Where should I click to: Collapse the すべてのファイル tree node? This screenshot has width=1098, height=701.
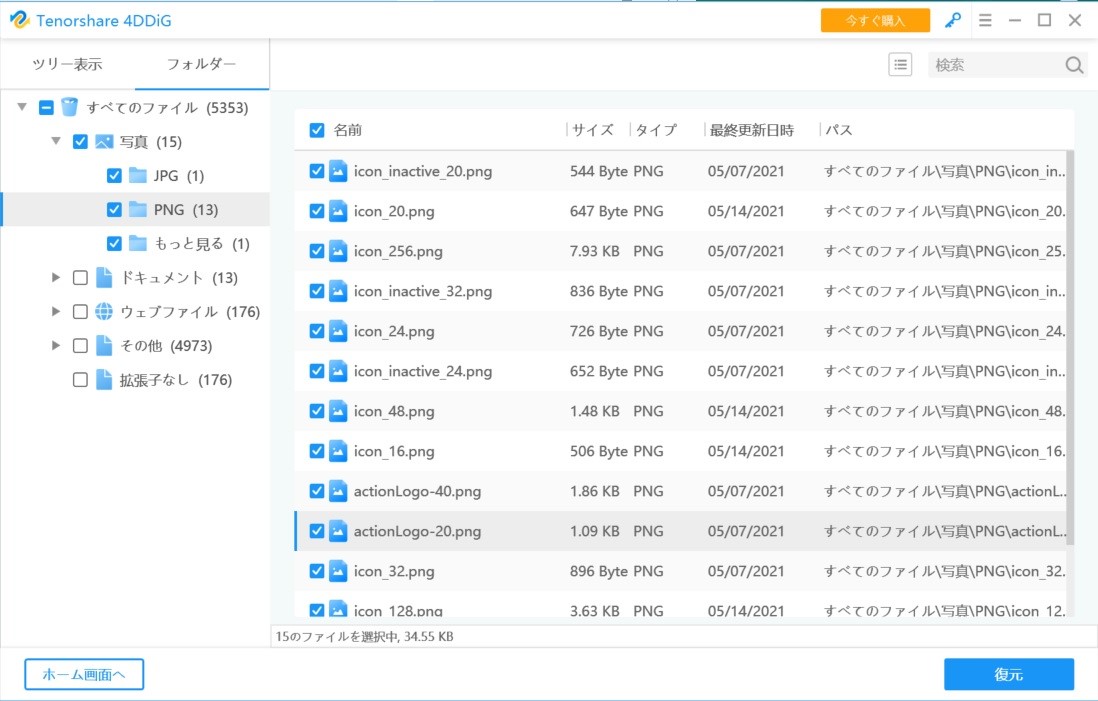pos(22,107)
